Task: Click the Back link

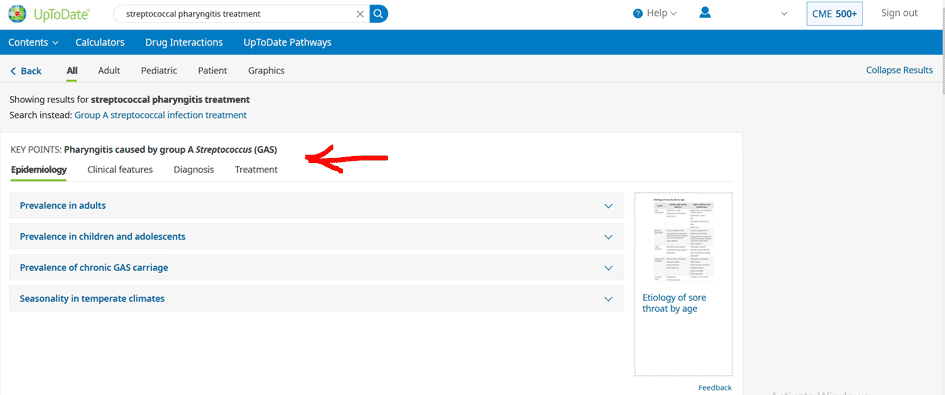Action: pos(26,71)
